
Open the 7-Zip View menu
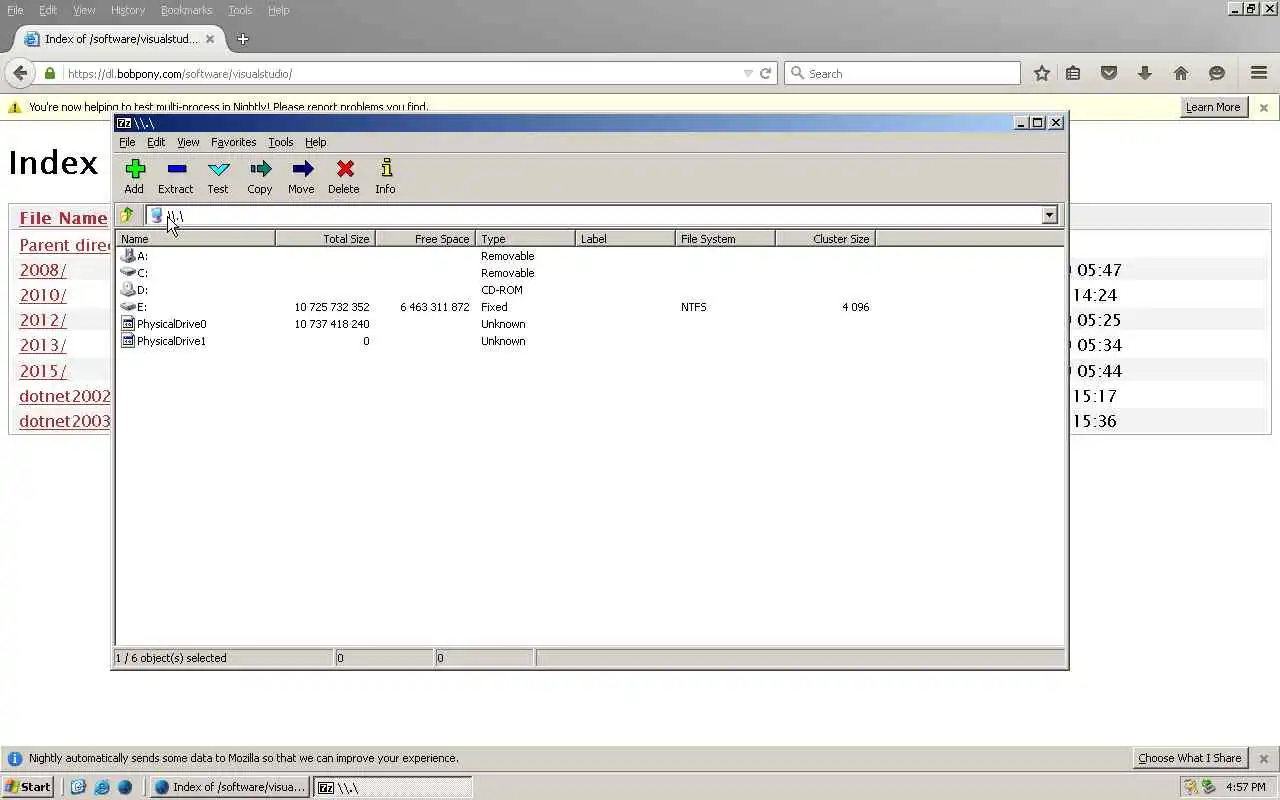click(188, 142)
